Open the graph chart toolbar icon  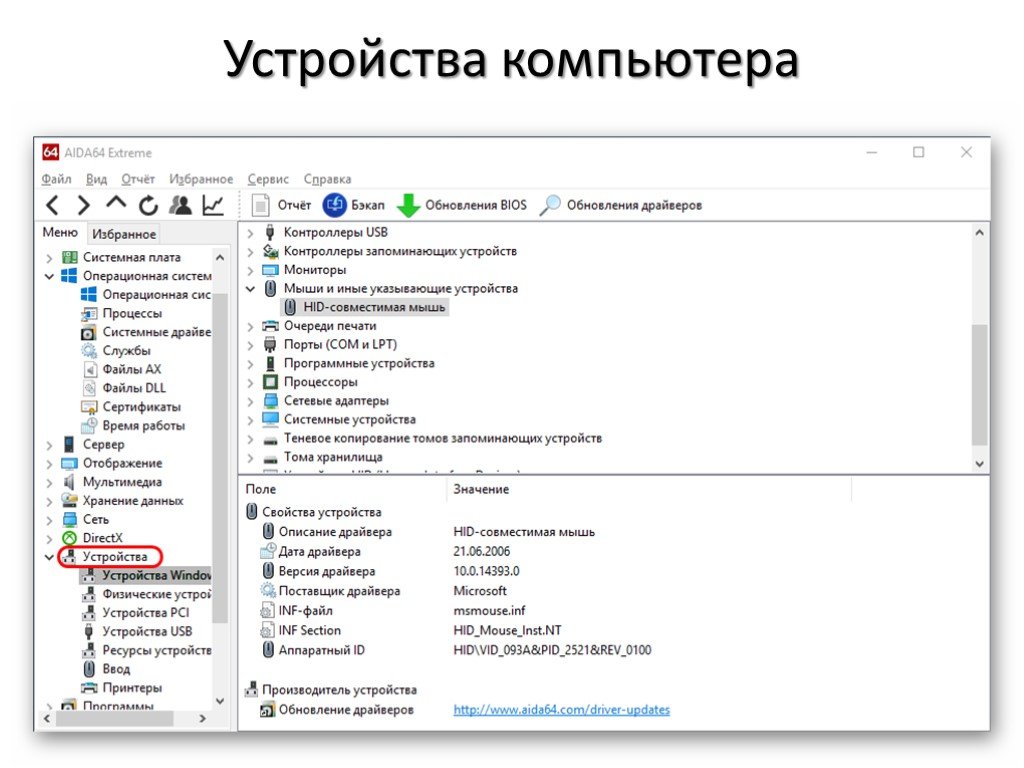[213, 205]
